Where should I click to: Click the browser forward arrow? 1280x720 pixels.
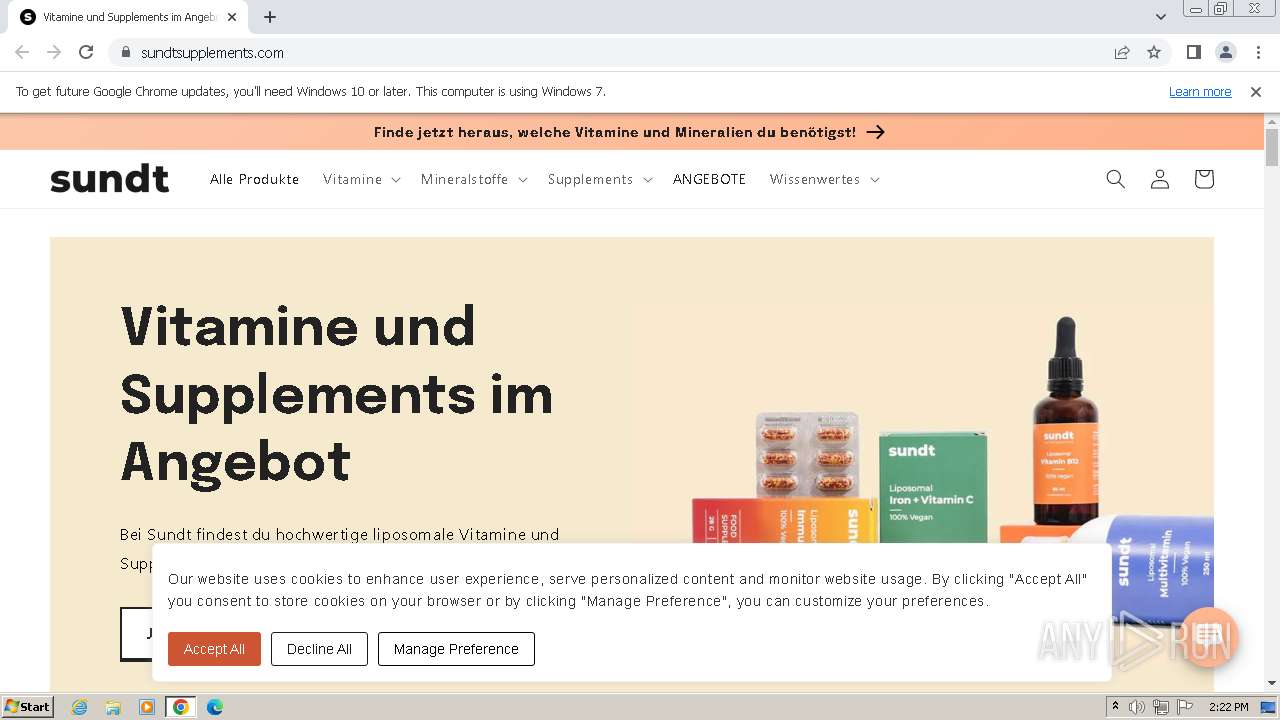click(54, 52)
